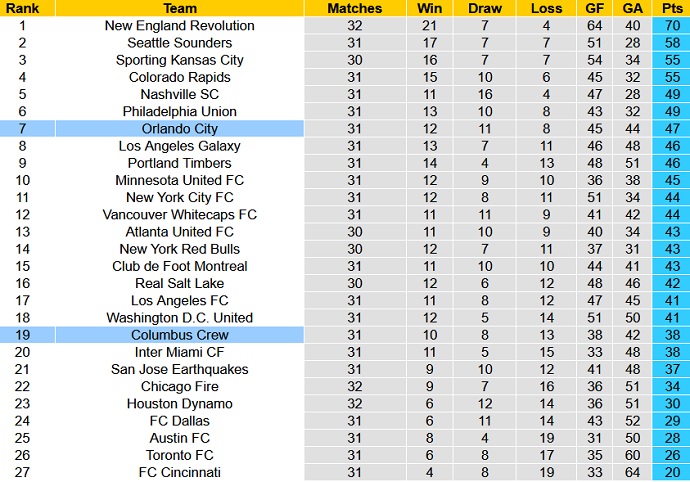Click Toronto FC team name
This screenshot has height=482, width=690.
point(179,455)
